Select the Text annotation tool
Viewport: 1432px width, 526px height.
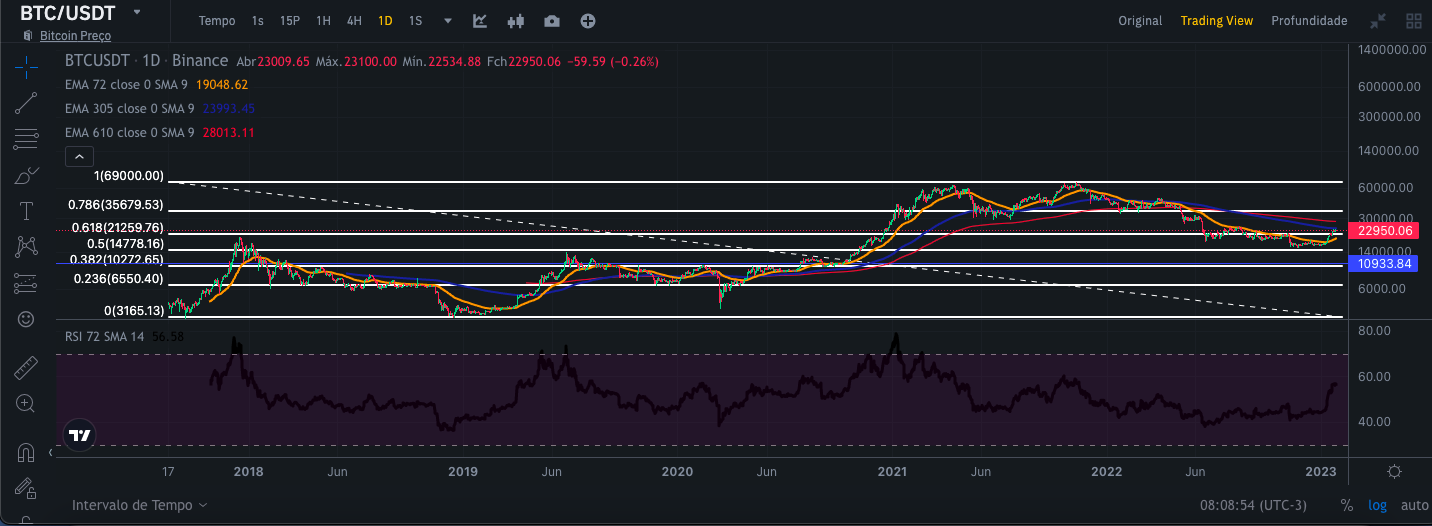(x=26, y=211)
